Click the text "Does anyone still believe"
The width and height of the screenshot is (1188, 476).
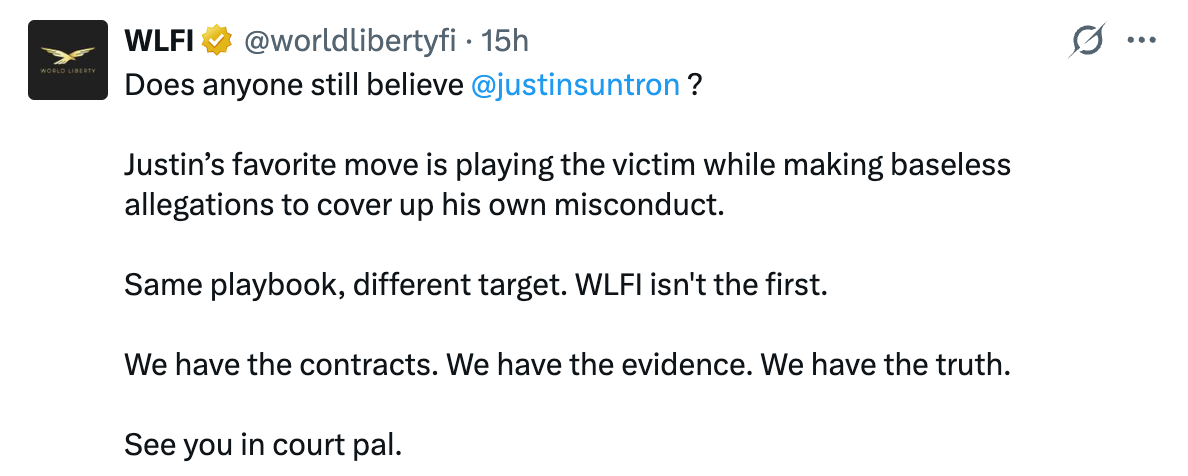click(294, 85)
